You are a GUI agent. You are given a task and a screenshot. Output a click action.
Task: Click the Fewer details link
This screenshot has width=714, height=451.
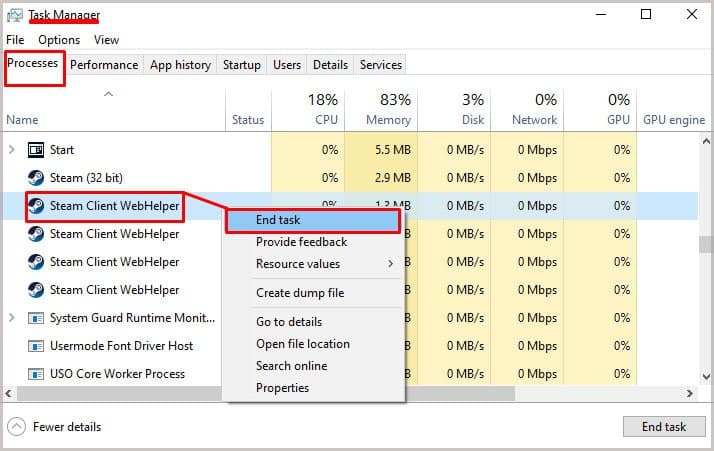click(x=67, y=427)
